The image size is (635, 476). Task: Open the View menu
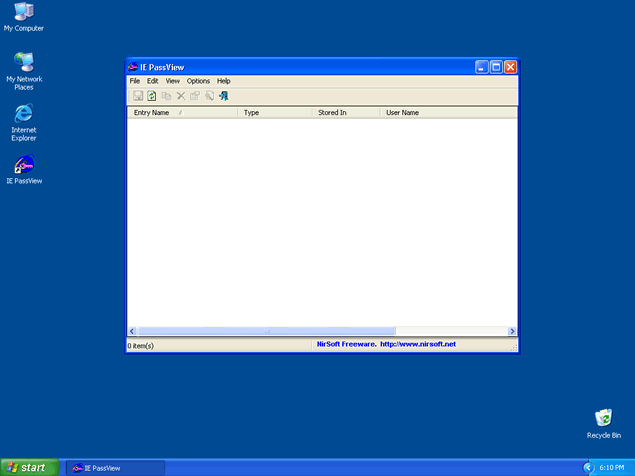coord(173,81)
